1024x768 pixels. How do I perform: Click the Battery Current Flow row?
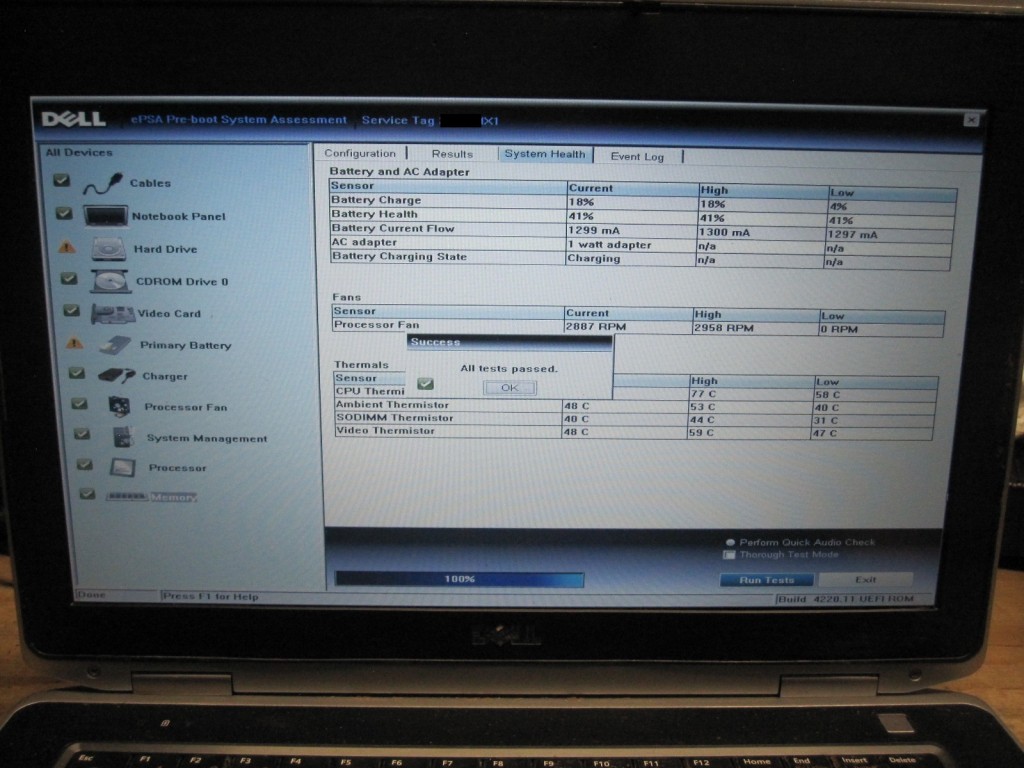(641, 231)
